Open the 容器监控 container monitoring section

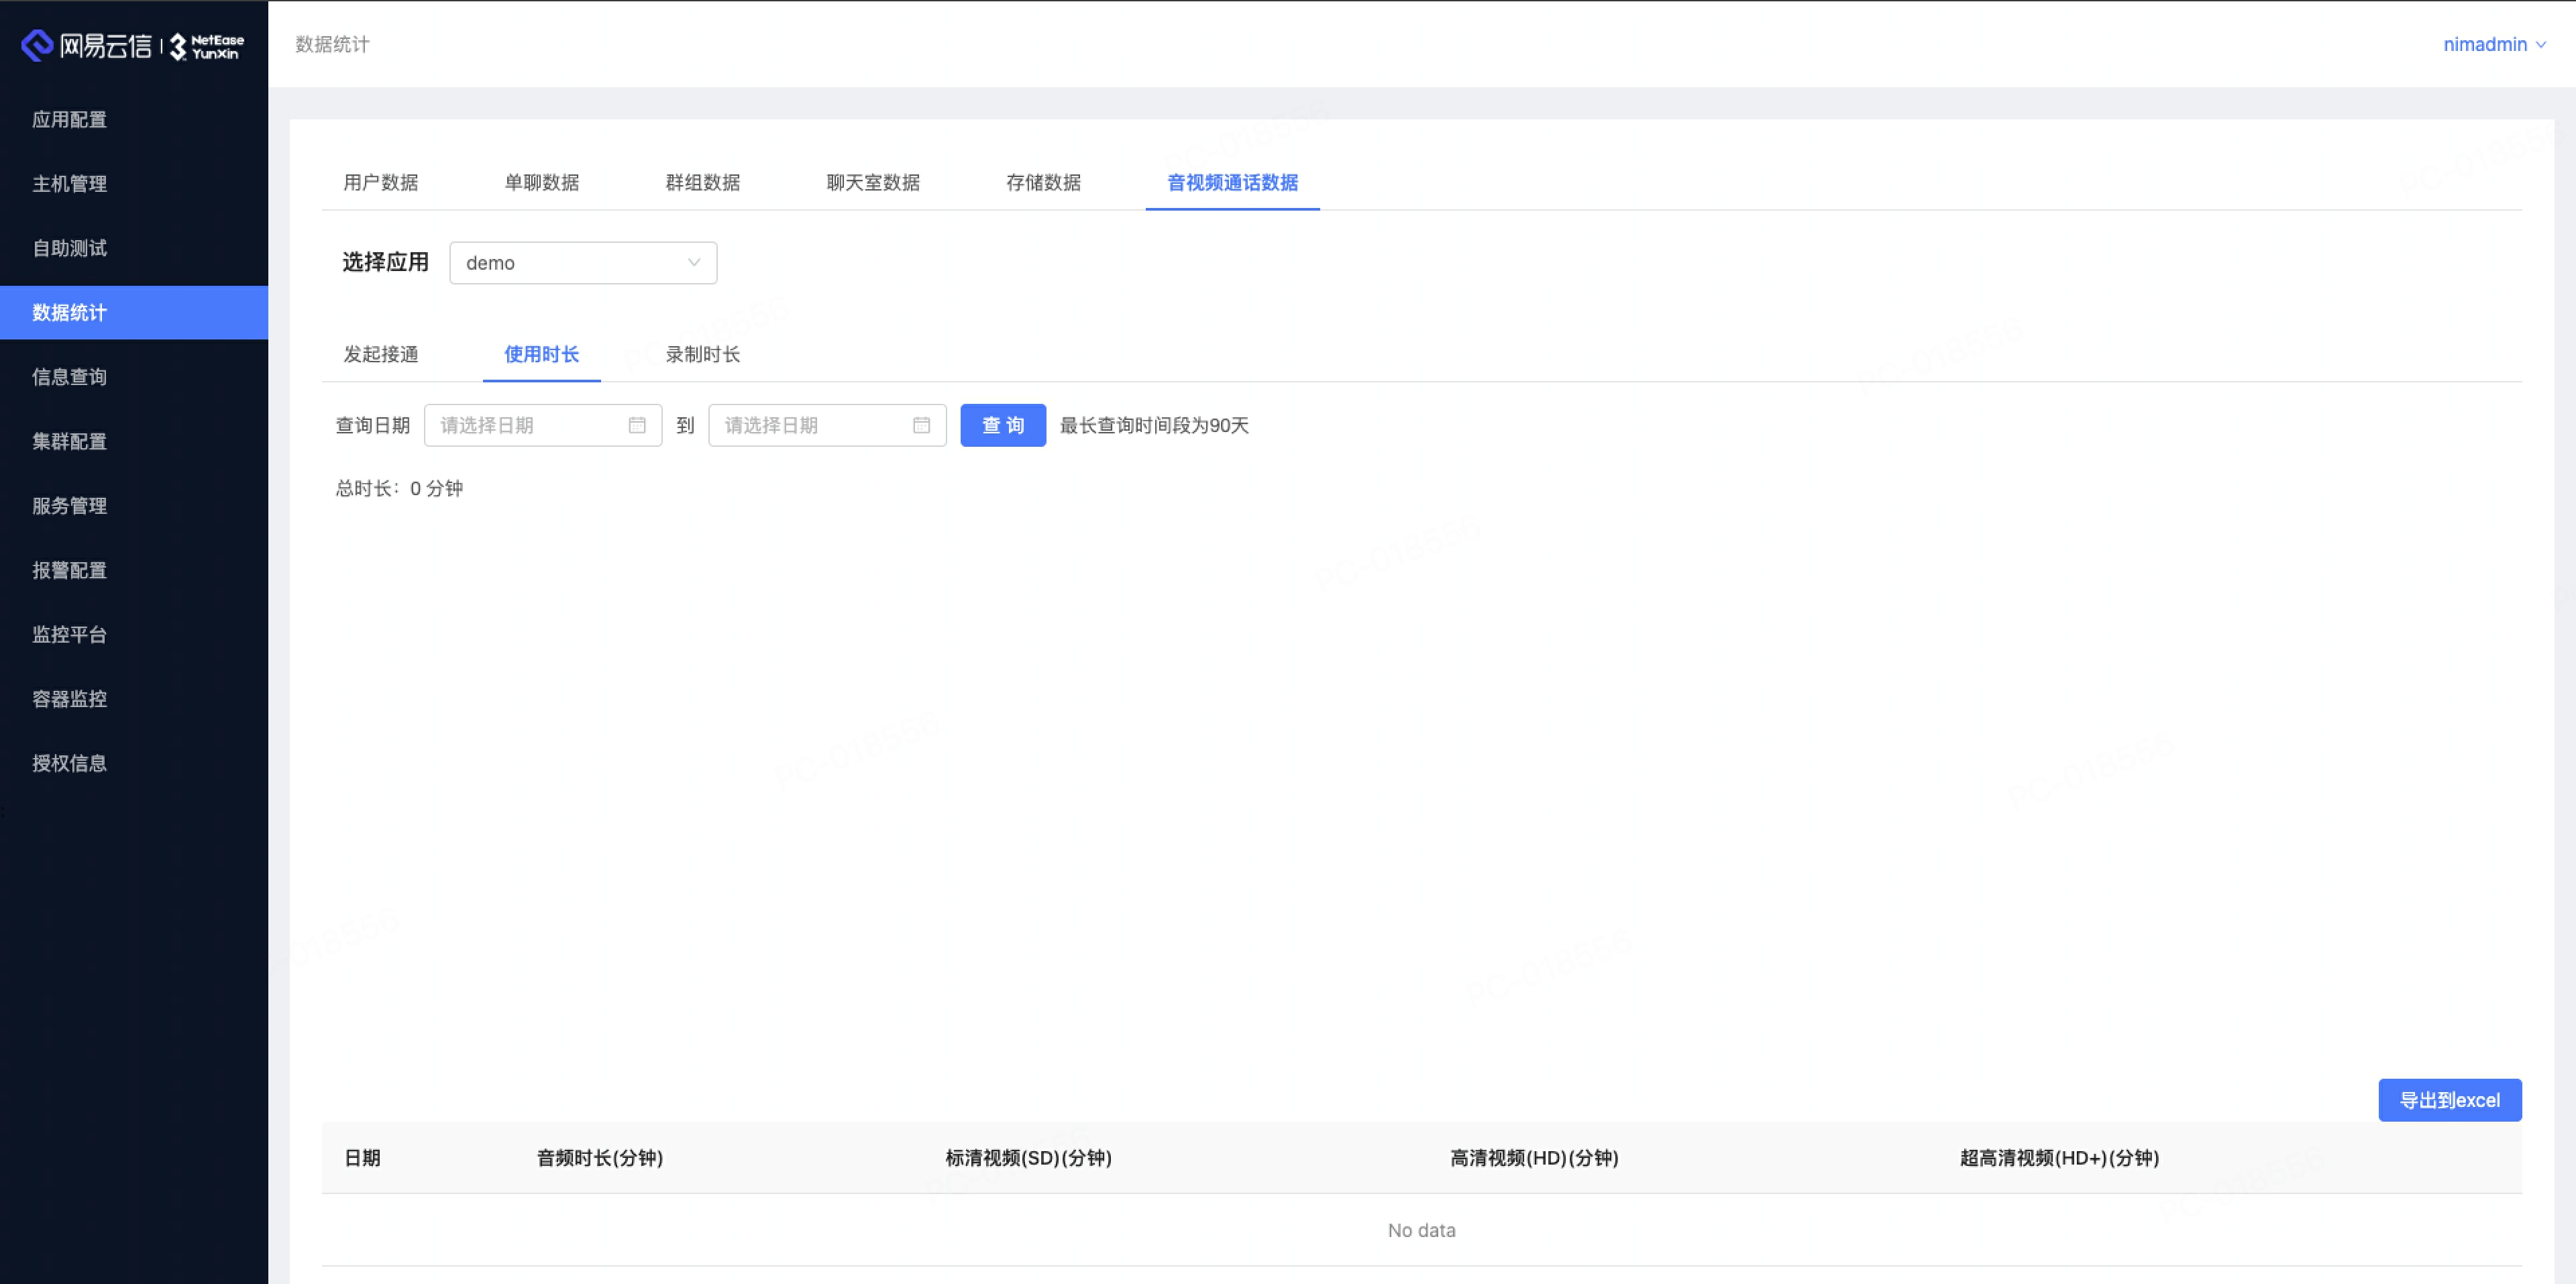(x=69, y=698)
